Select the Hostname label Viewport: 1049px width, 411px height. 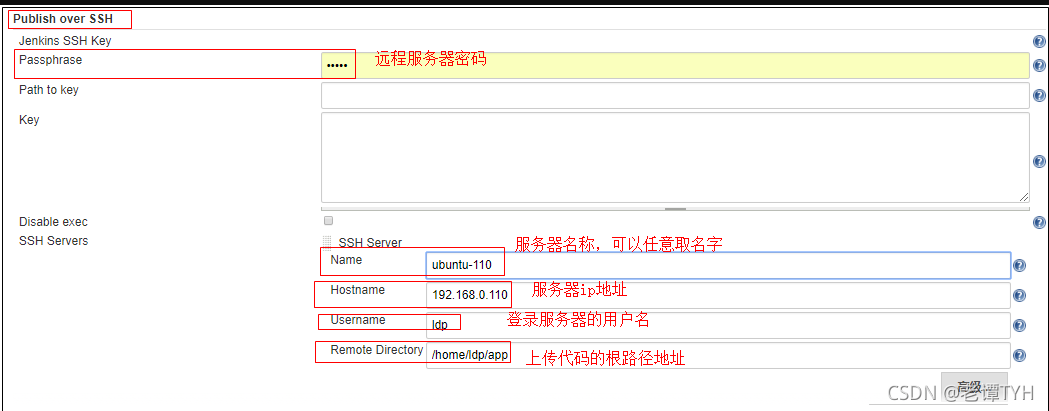coord(357,290)
